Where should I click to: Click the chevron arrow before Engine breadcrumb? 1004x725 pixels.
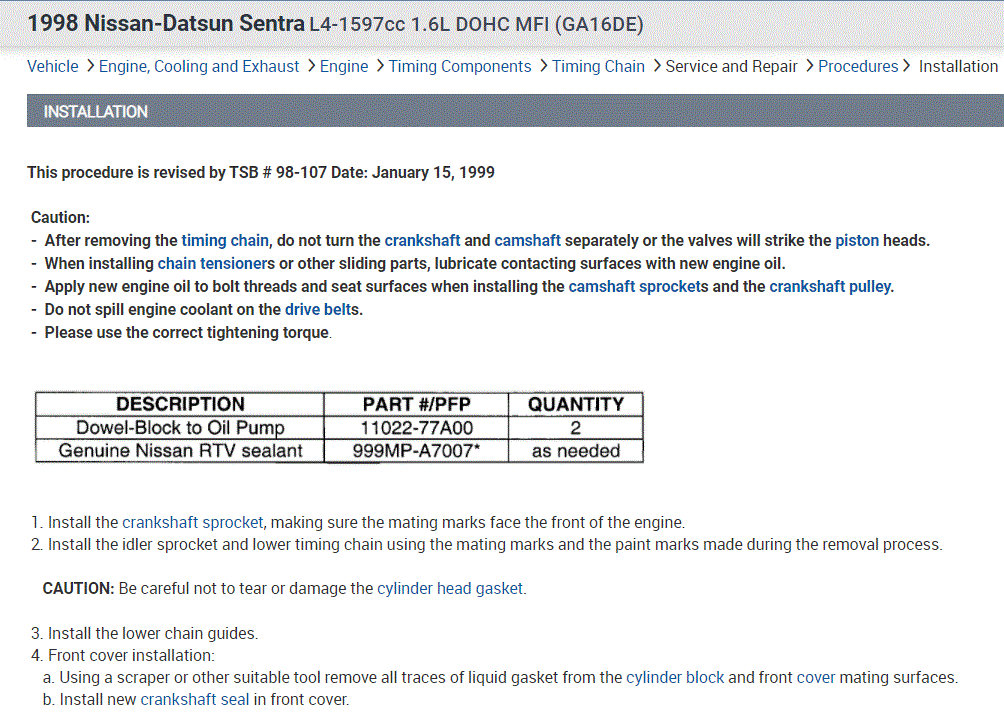[x=311, y=66]
